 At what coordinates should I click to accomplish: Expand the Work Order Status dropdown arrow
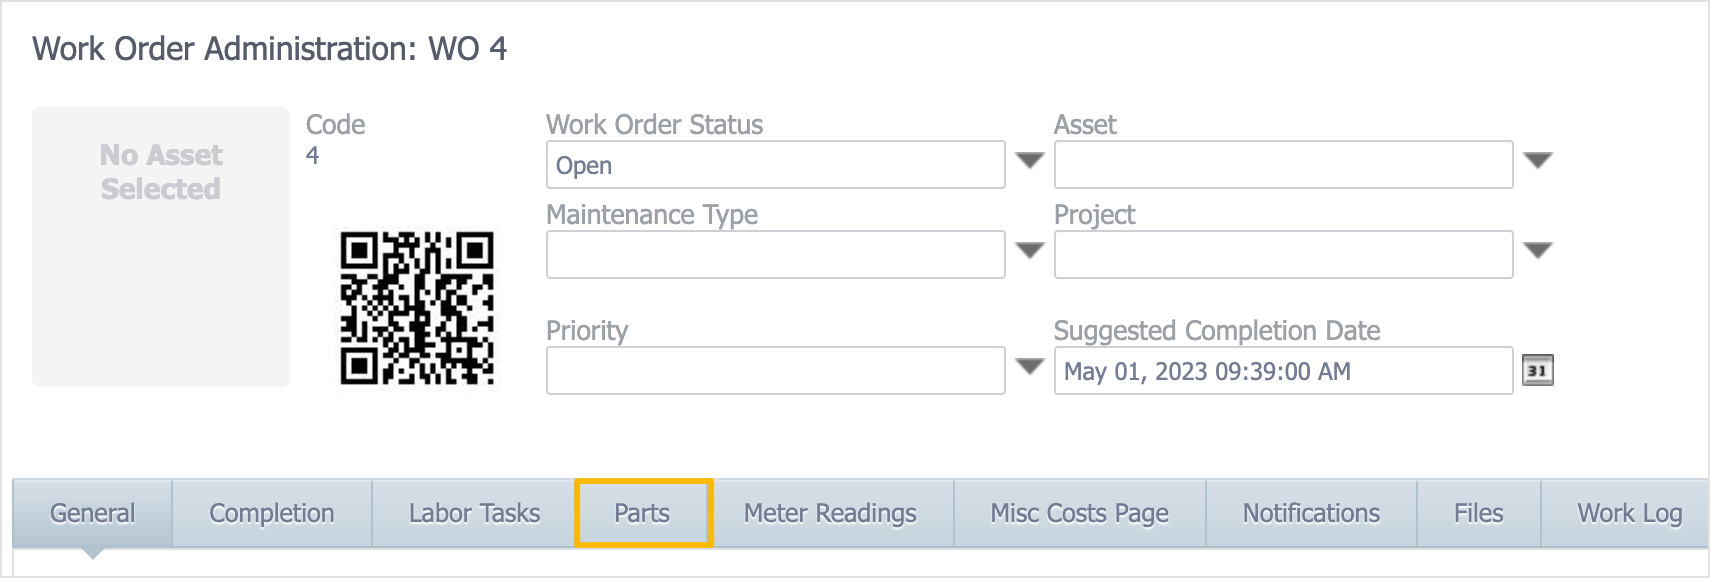[x=1030, y=160]
